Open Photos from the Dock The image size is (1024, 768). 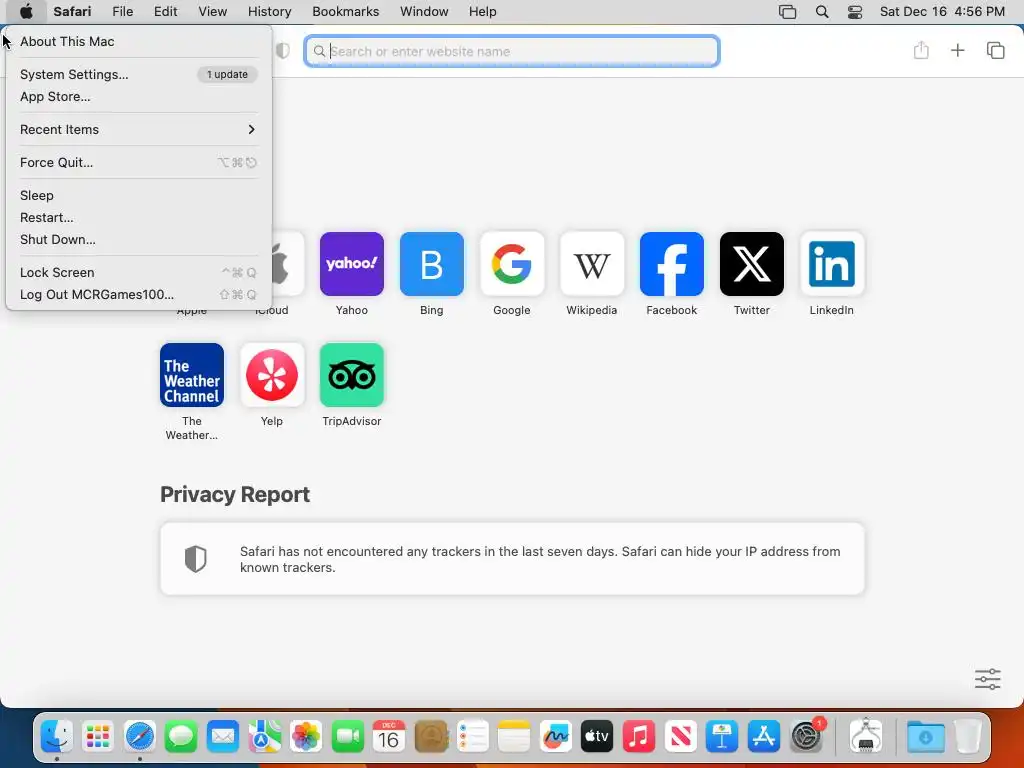306,737
